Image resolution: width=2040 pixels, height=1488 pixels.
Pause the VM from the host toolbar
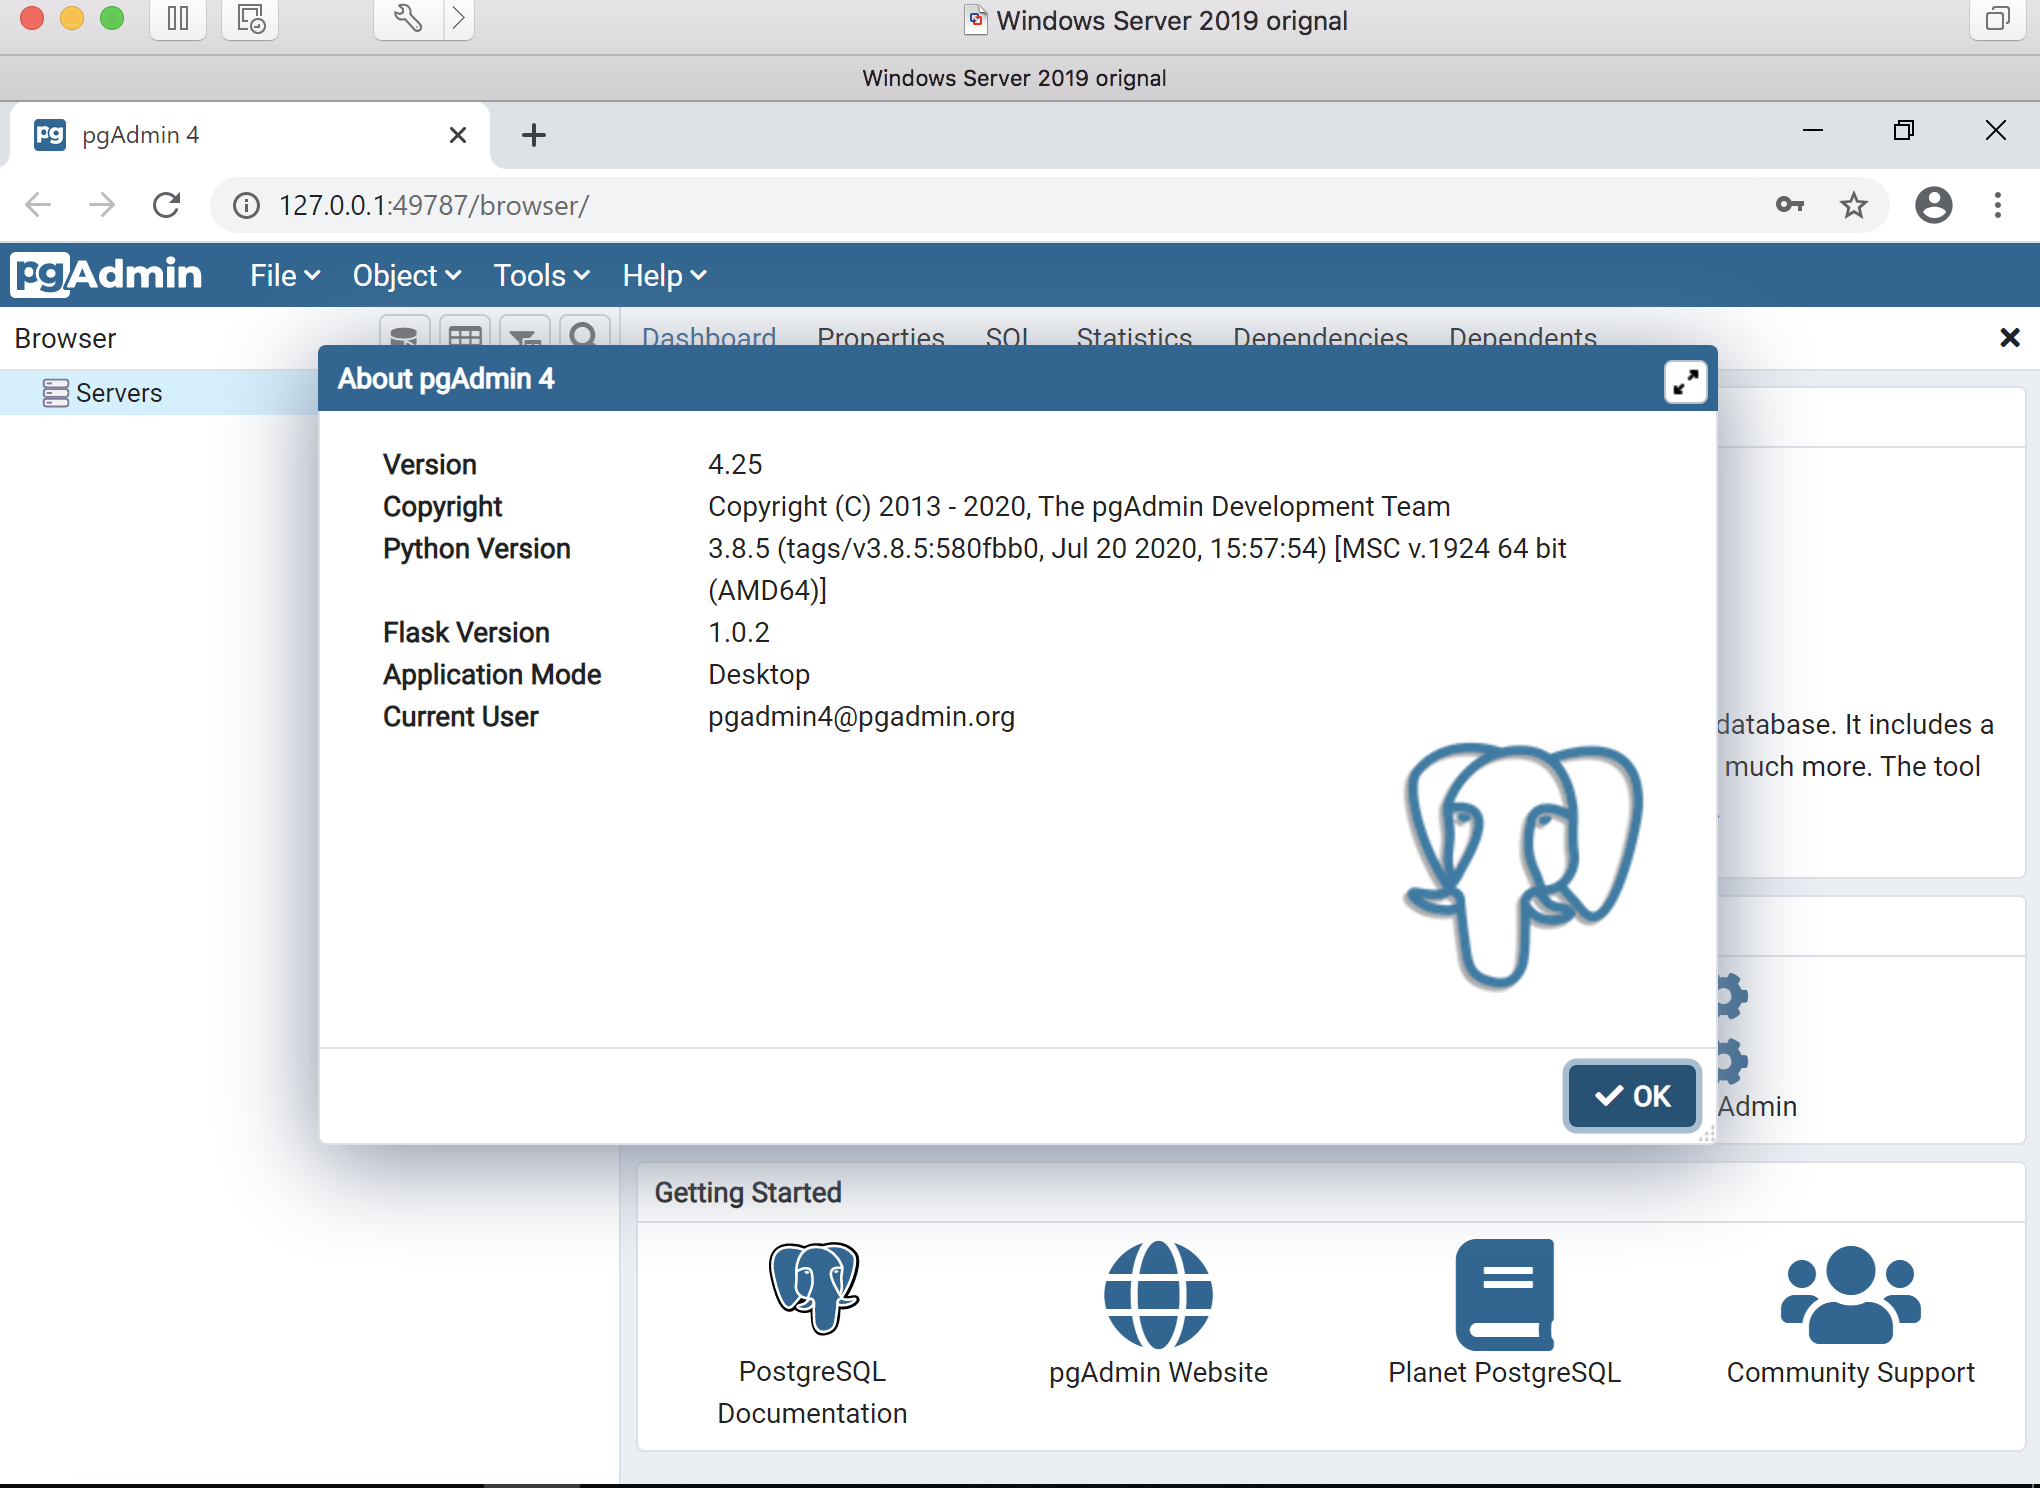178,19
